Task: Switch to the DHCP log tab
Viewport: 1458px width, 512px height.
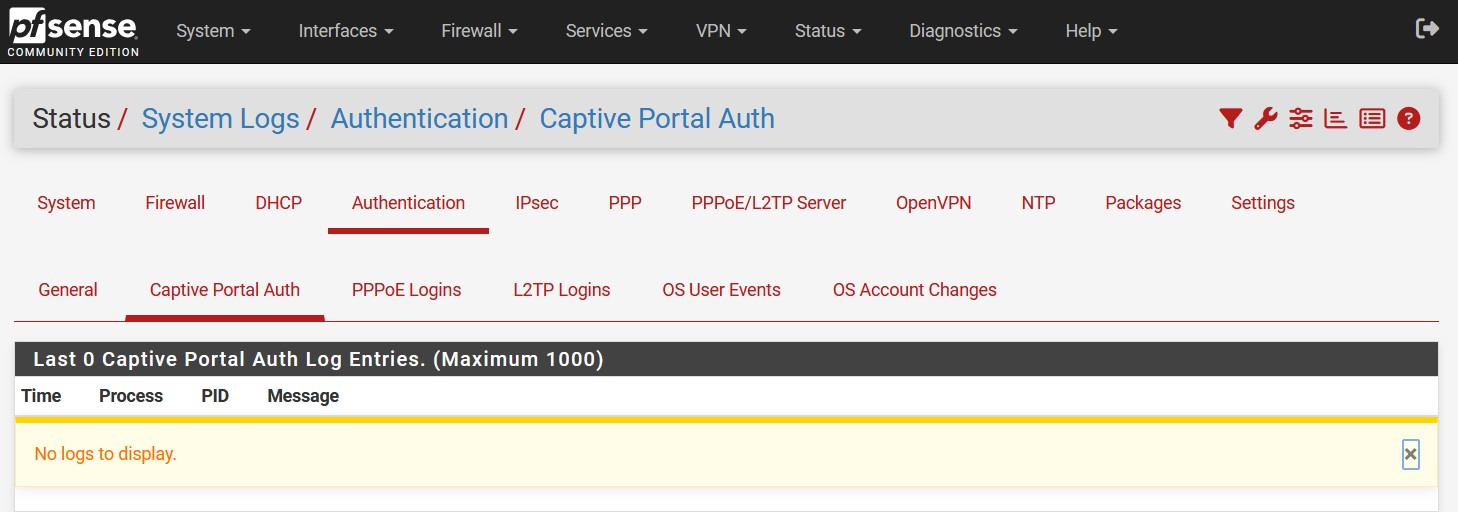Action: coord(278,203)
